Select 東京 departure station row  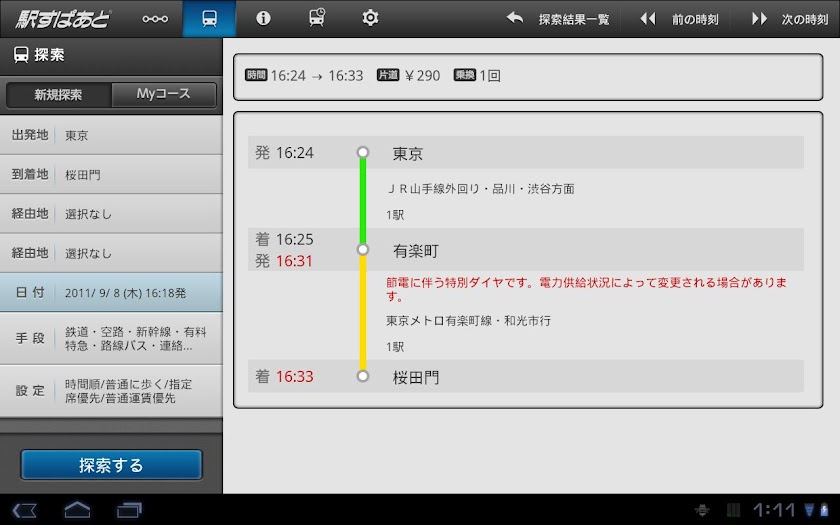click(526, 153)
